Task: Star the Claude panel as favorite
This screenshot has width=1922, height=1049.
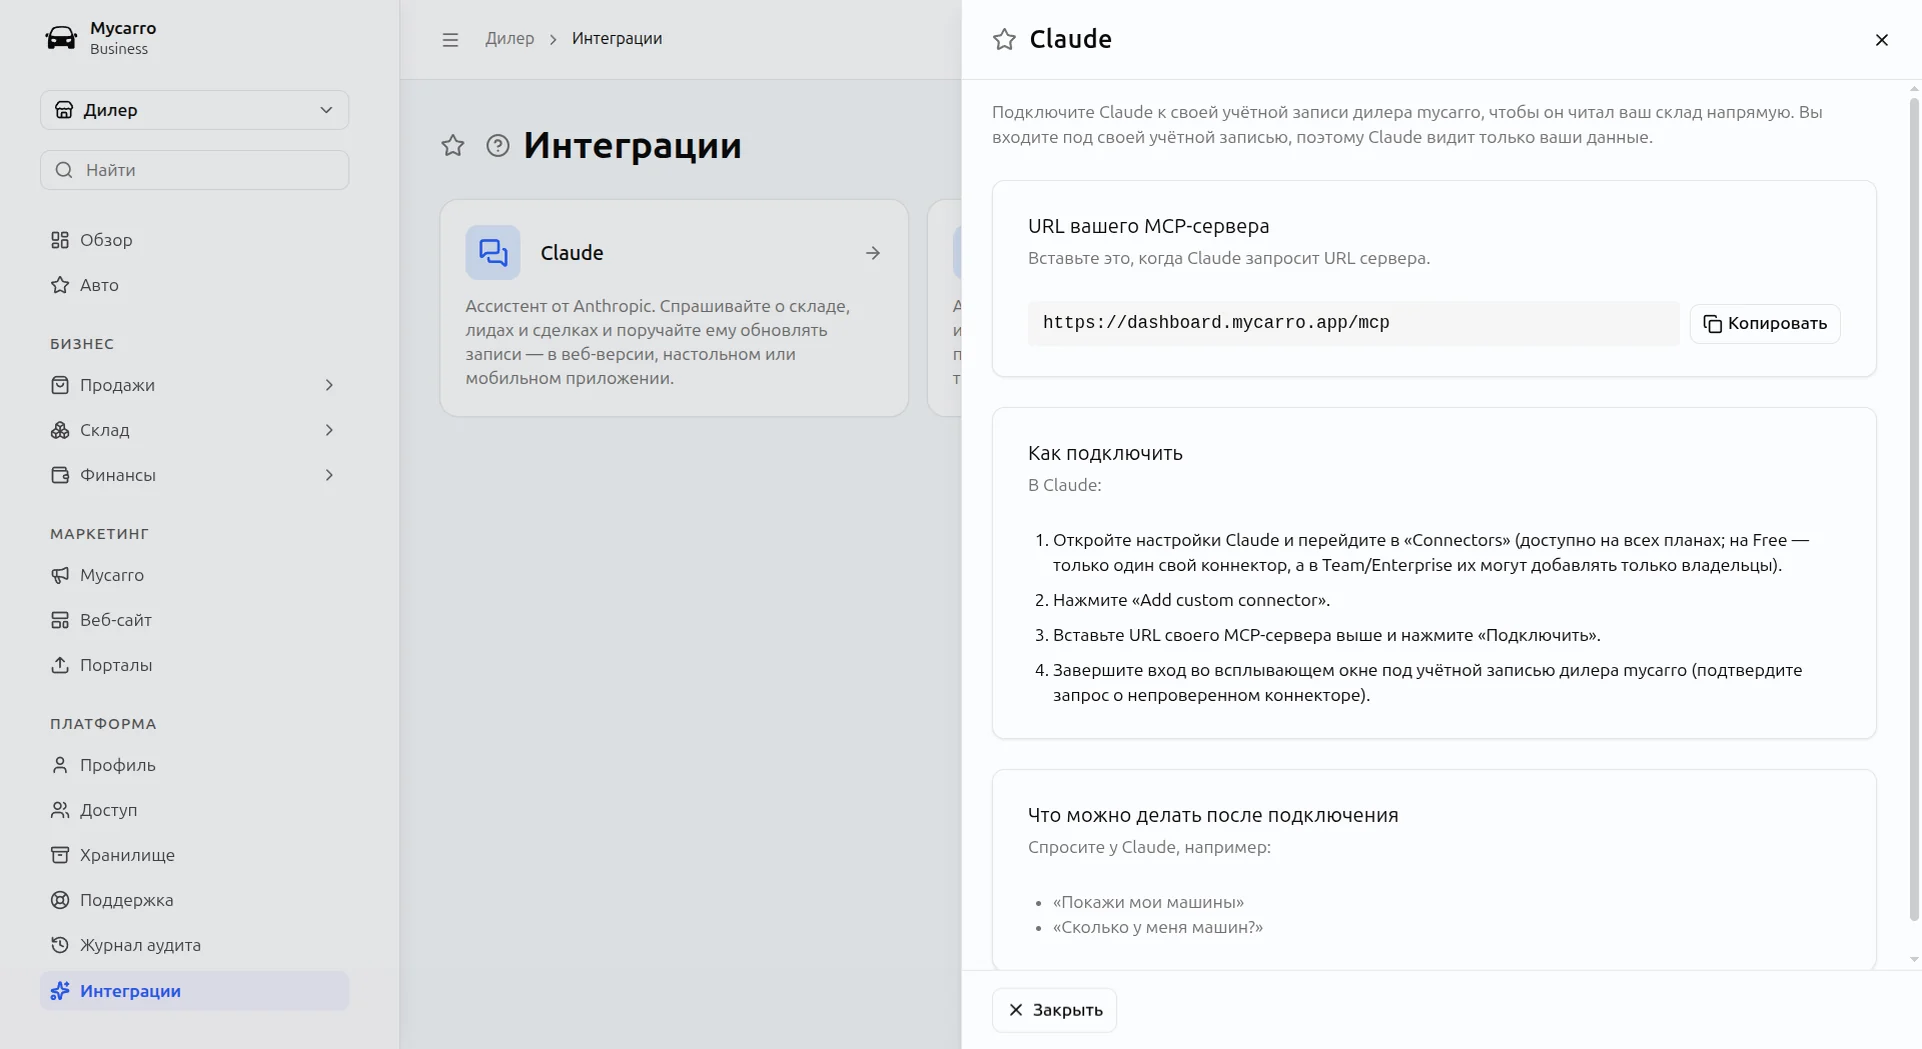Action: 1004,39
